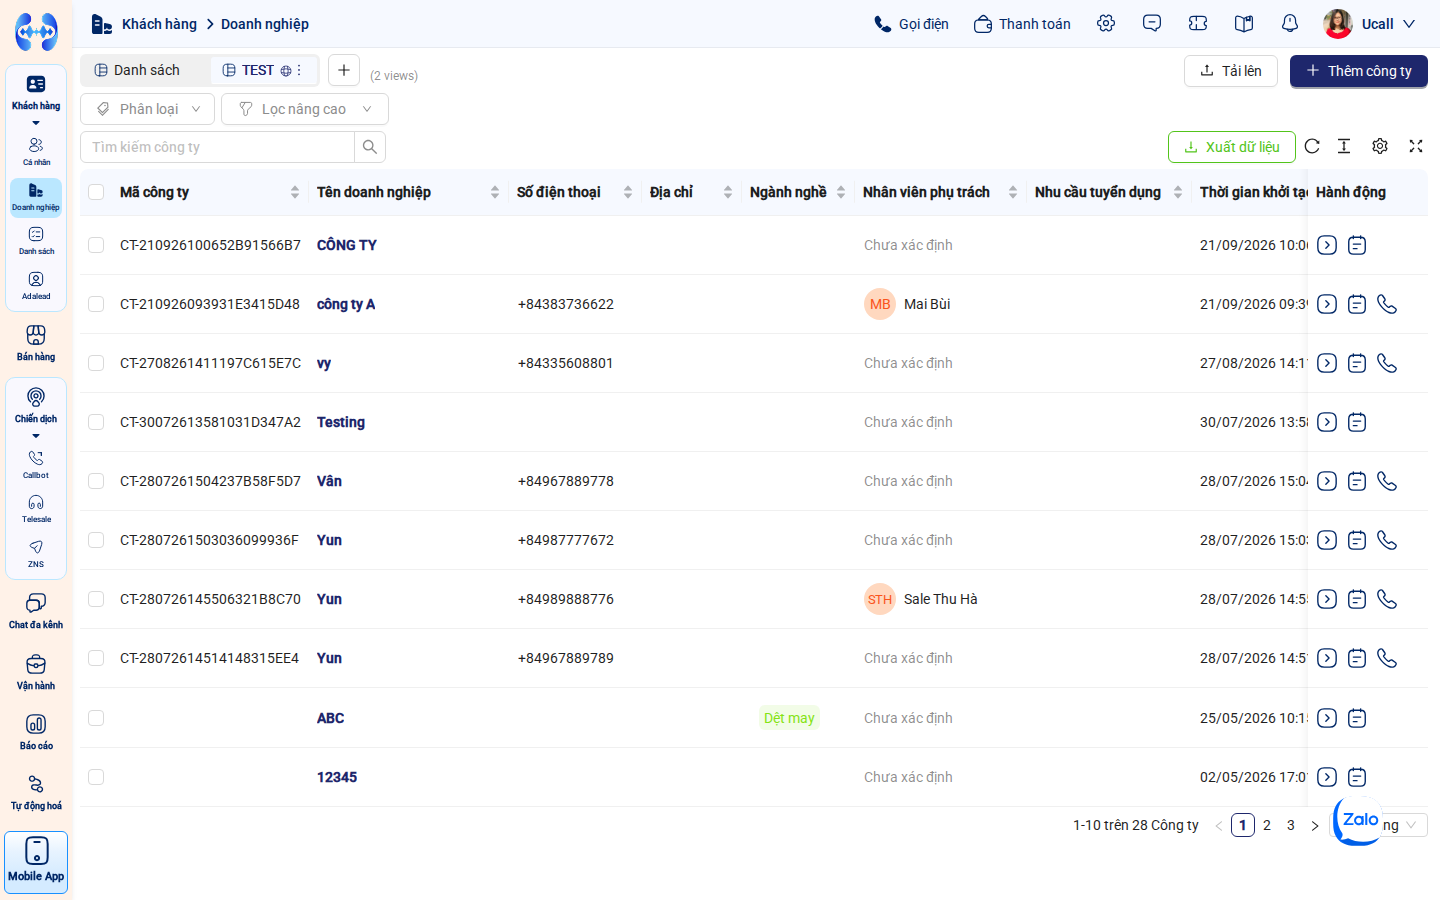Toggle select-all checkbox in table header
This screenshot has width=1440, height=900.
(96, 192)
